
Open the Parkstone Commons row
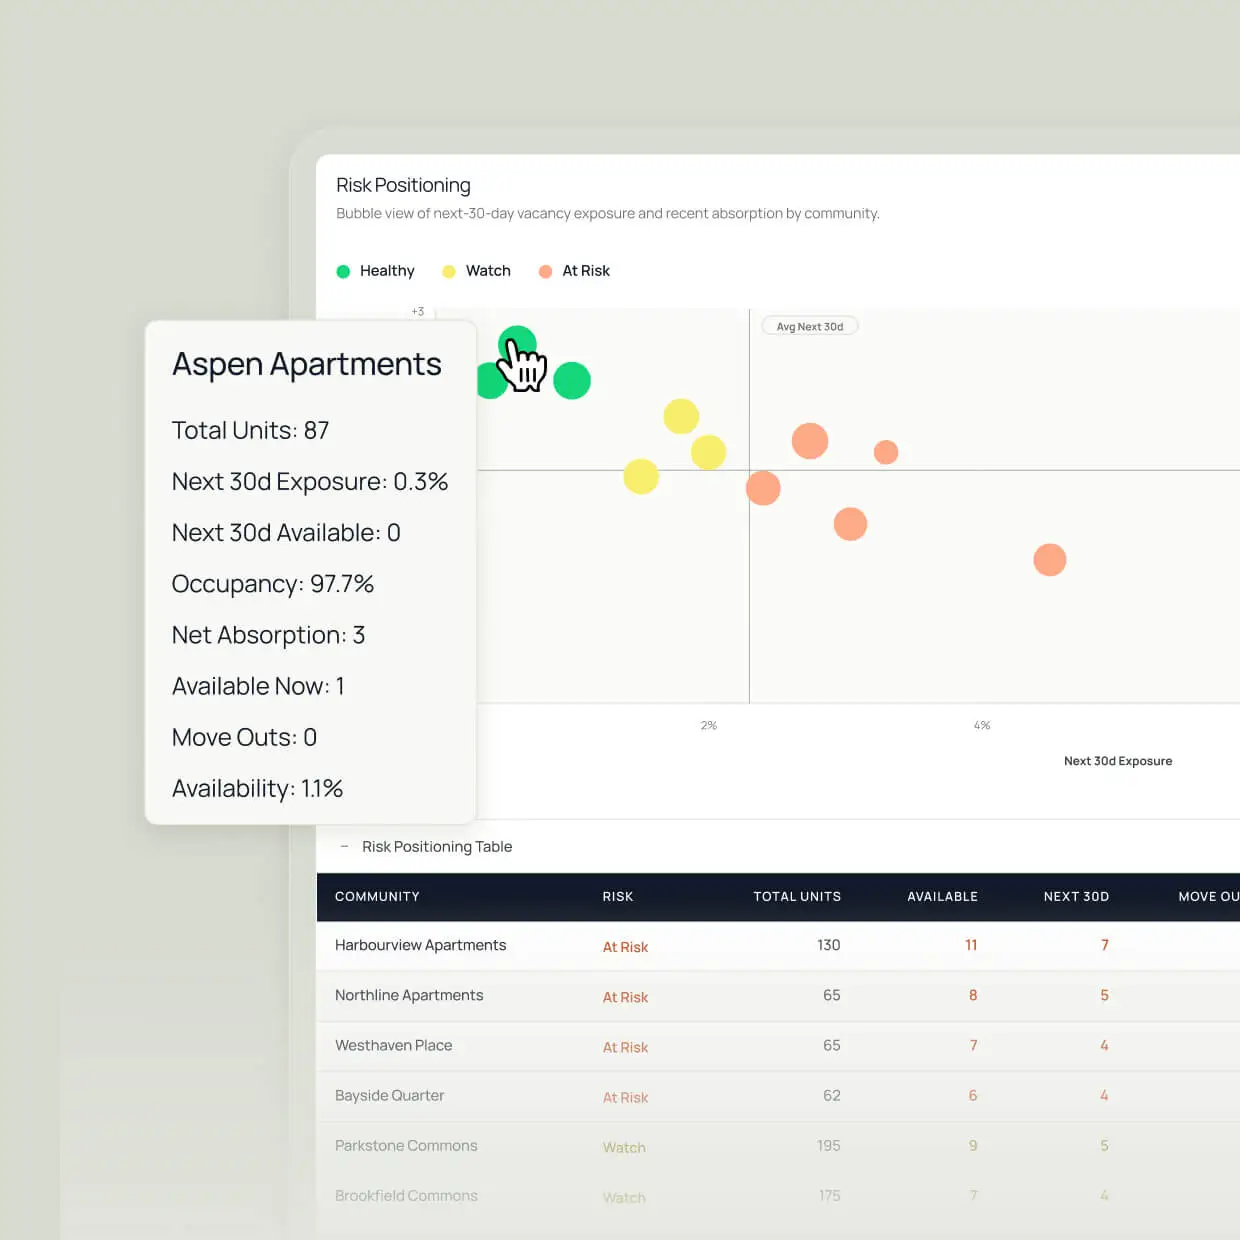778,1146
